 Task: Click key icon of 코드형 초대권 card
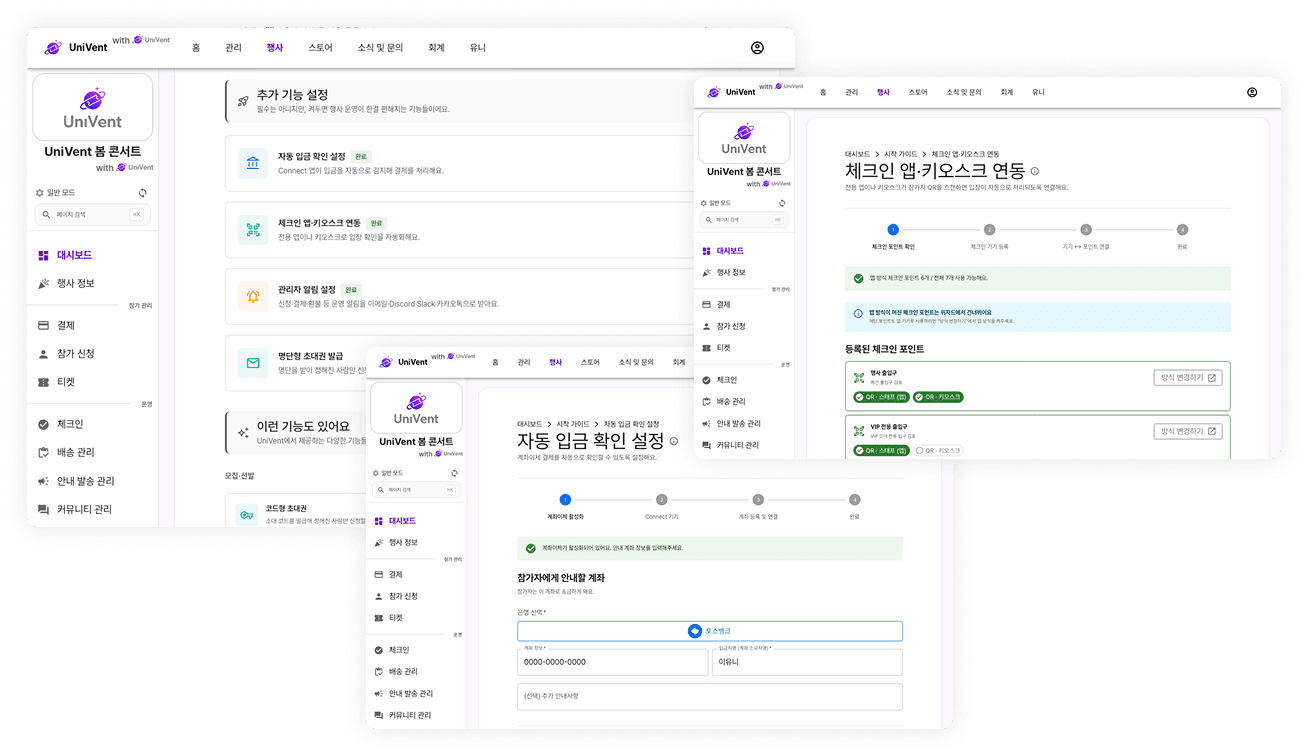click(x=245, y=514)
